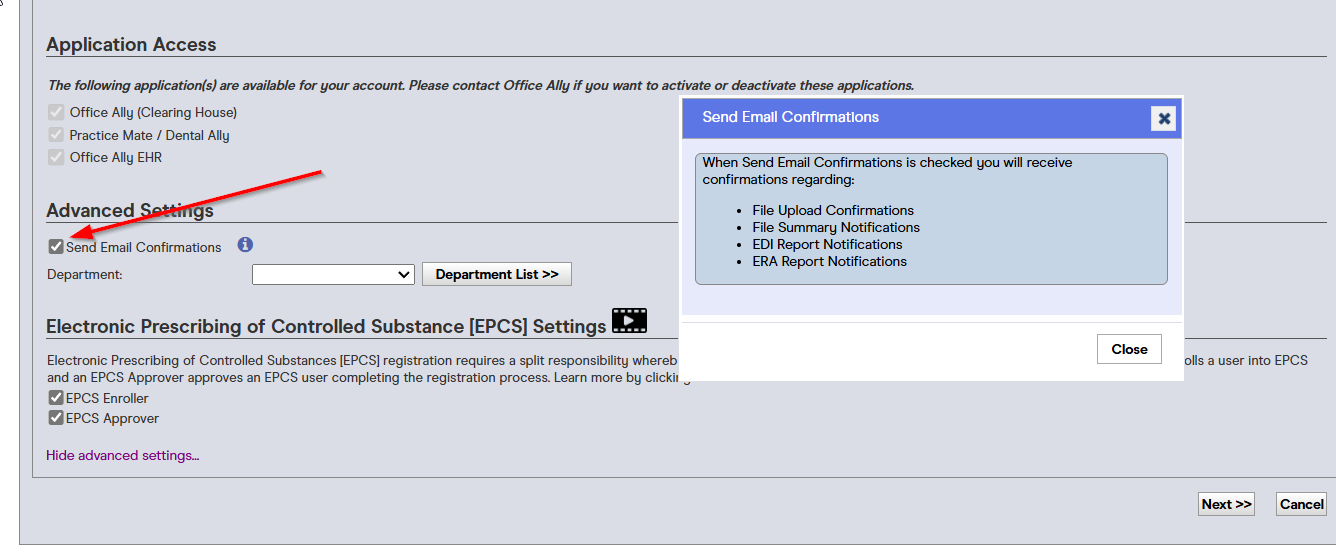Click the Cancel button
Viewport: 1336px width, 554px height.
[1302, 504]
